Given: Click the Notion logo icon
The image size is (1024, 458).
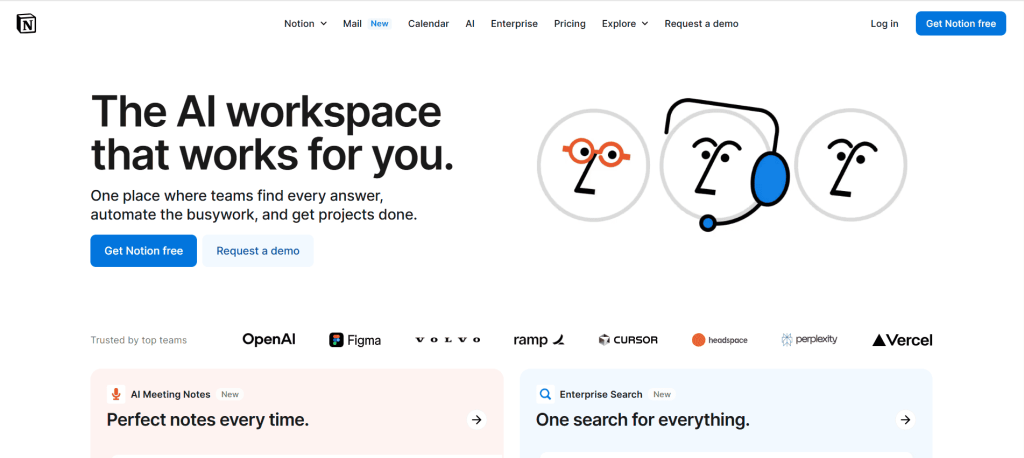Looking at the screenshot, I should click(x=26, y=23).
